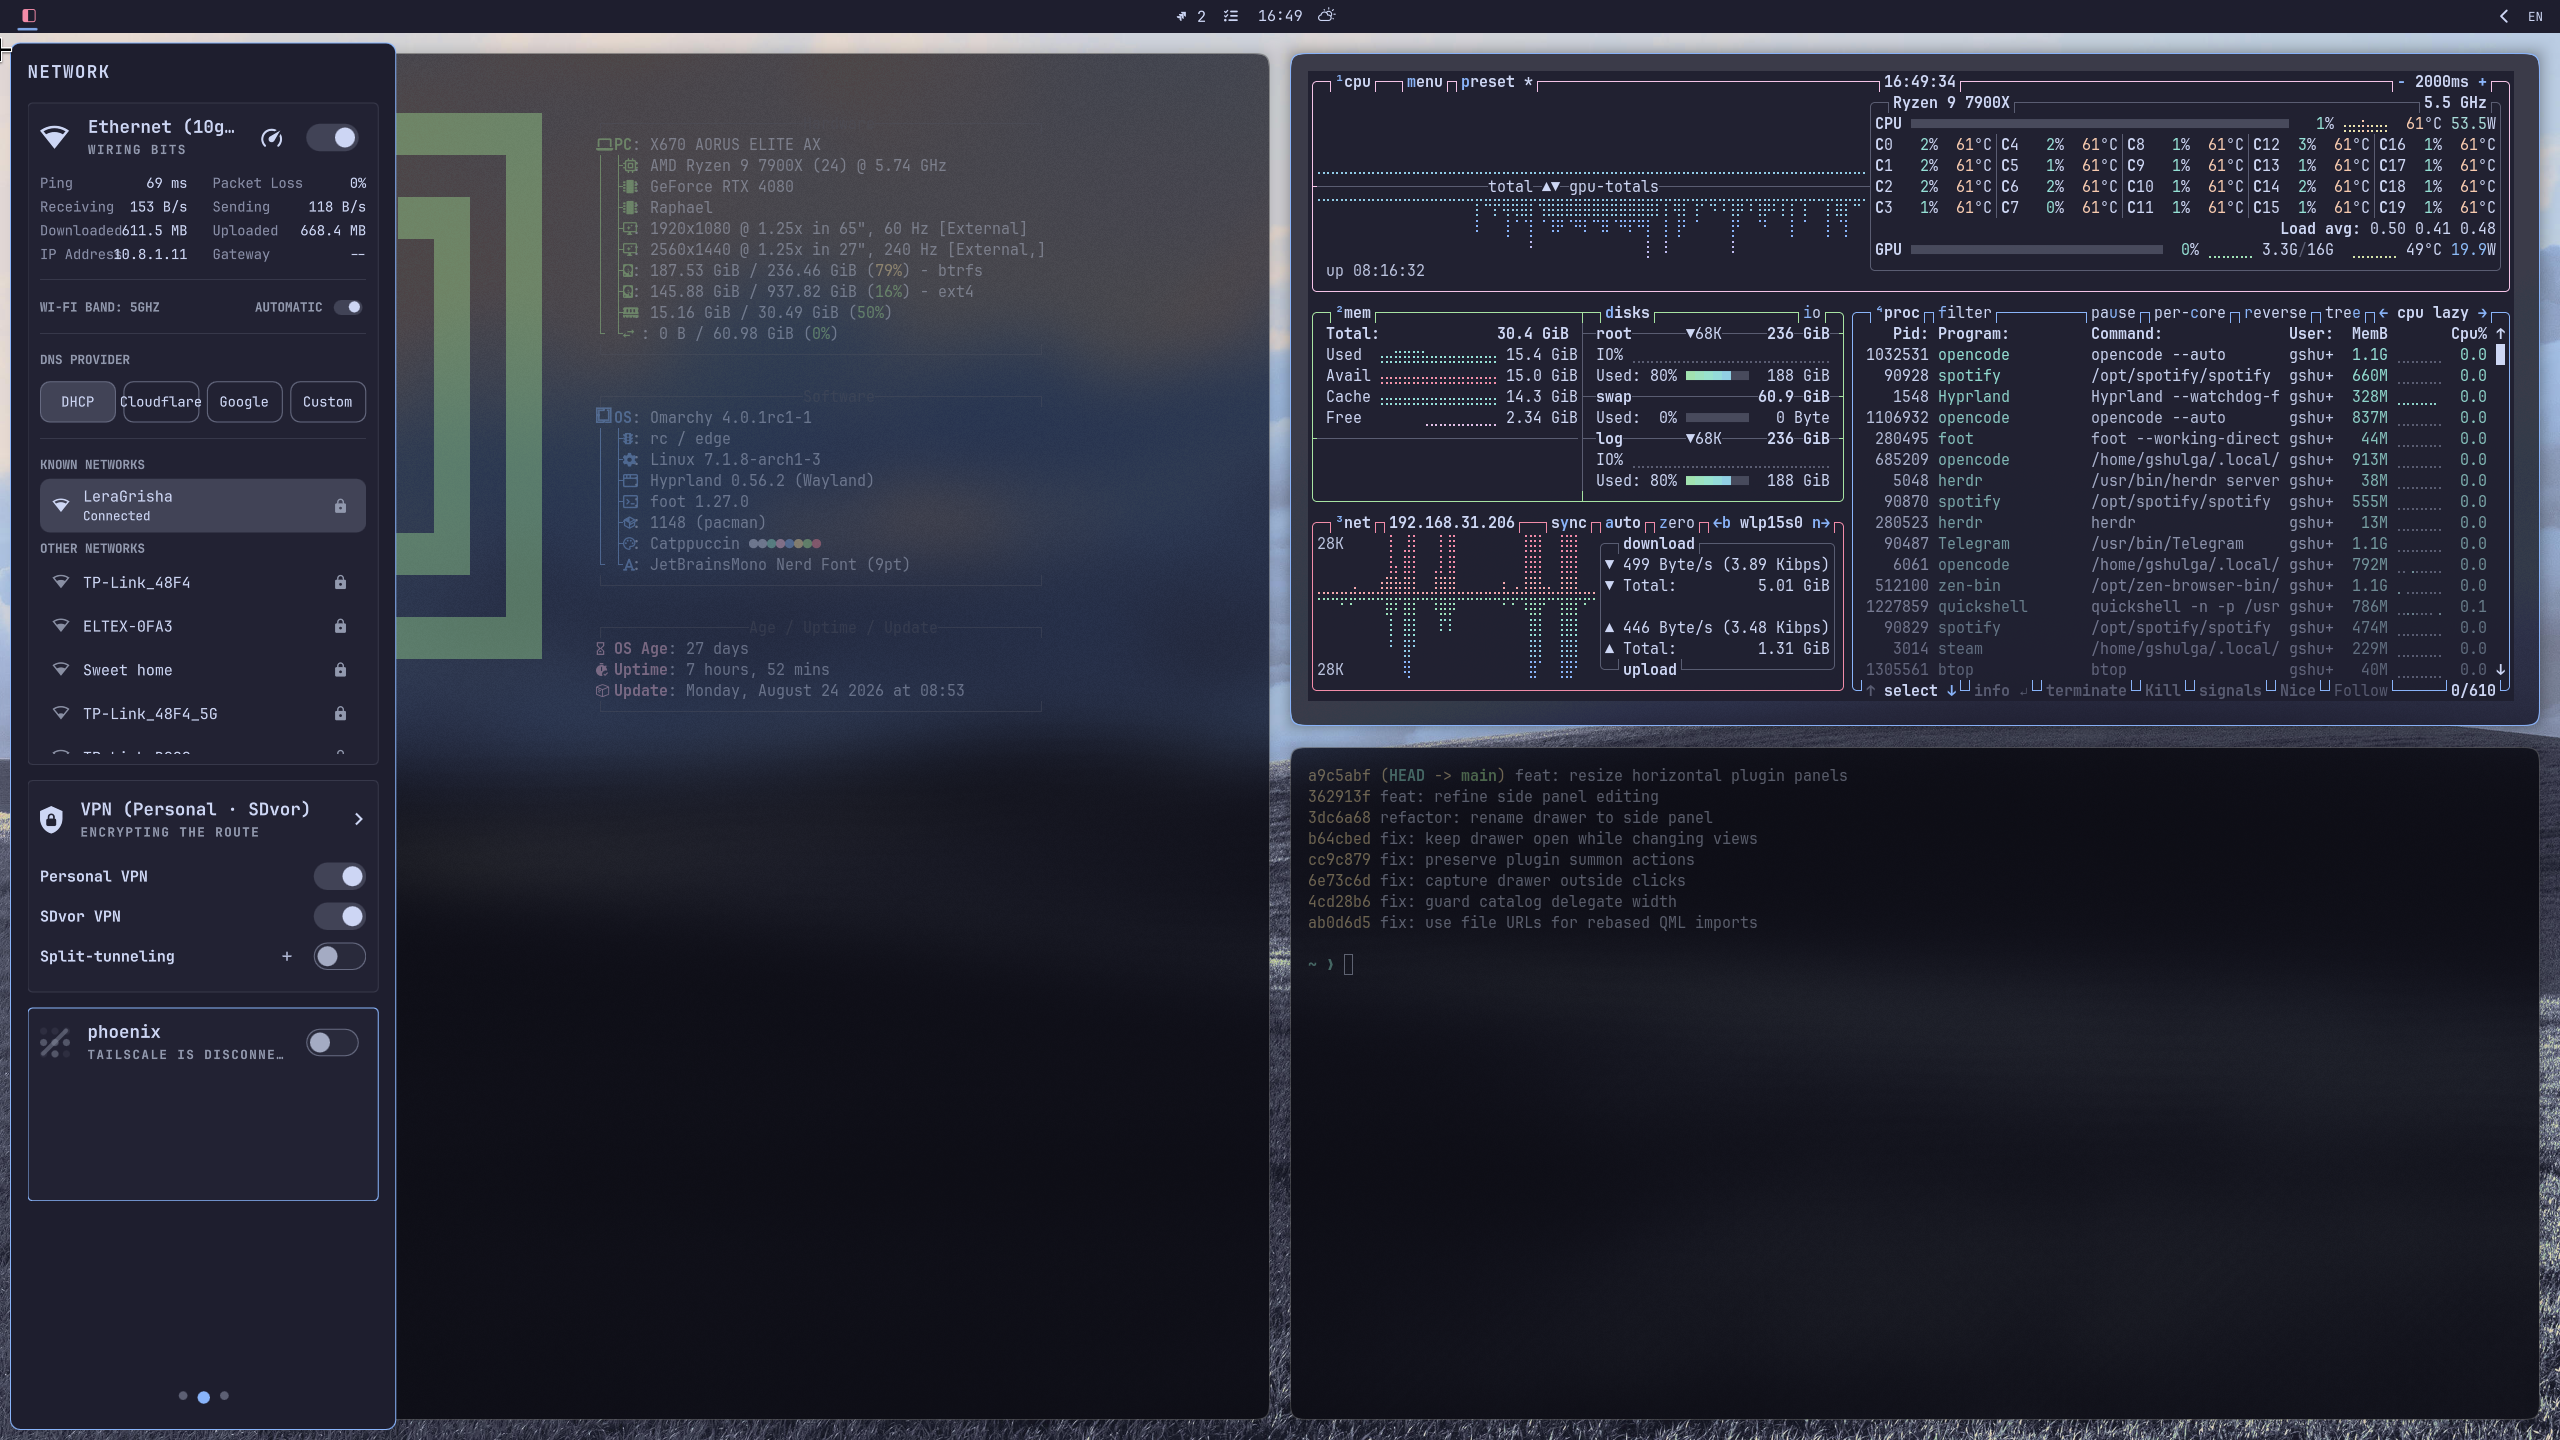Expand the VPN section chevron
The height and width of the screenshot is (1440, 2560).
click(x=359, y=819)
